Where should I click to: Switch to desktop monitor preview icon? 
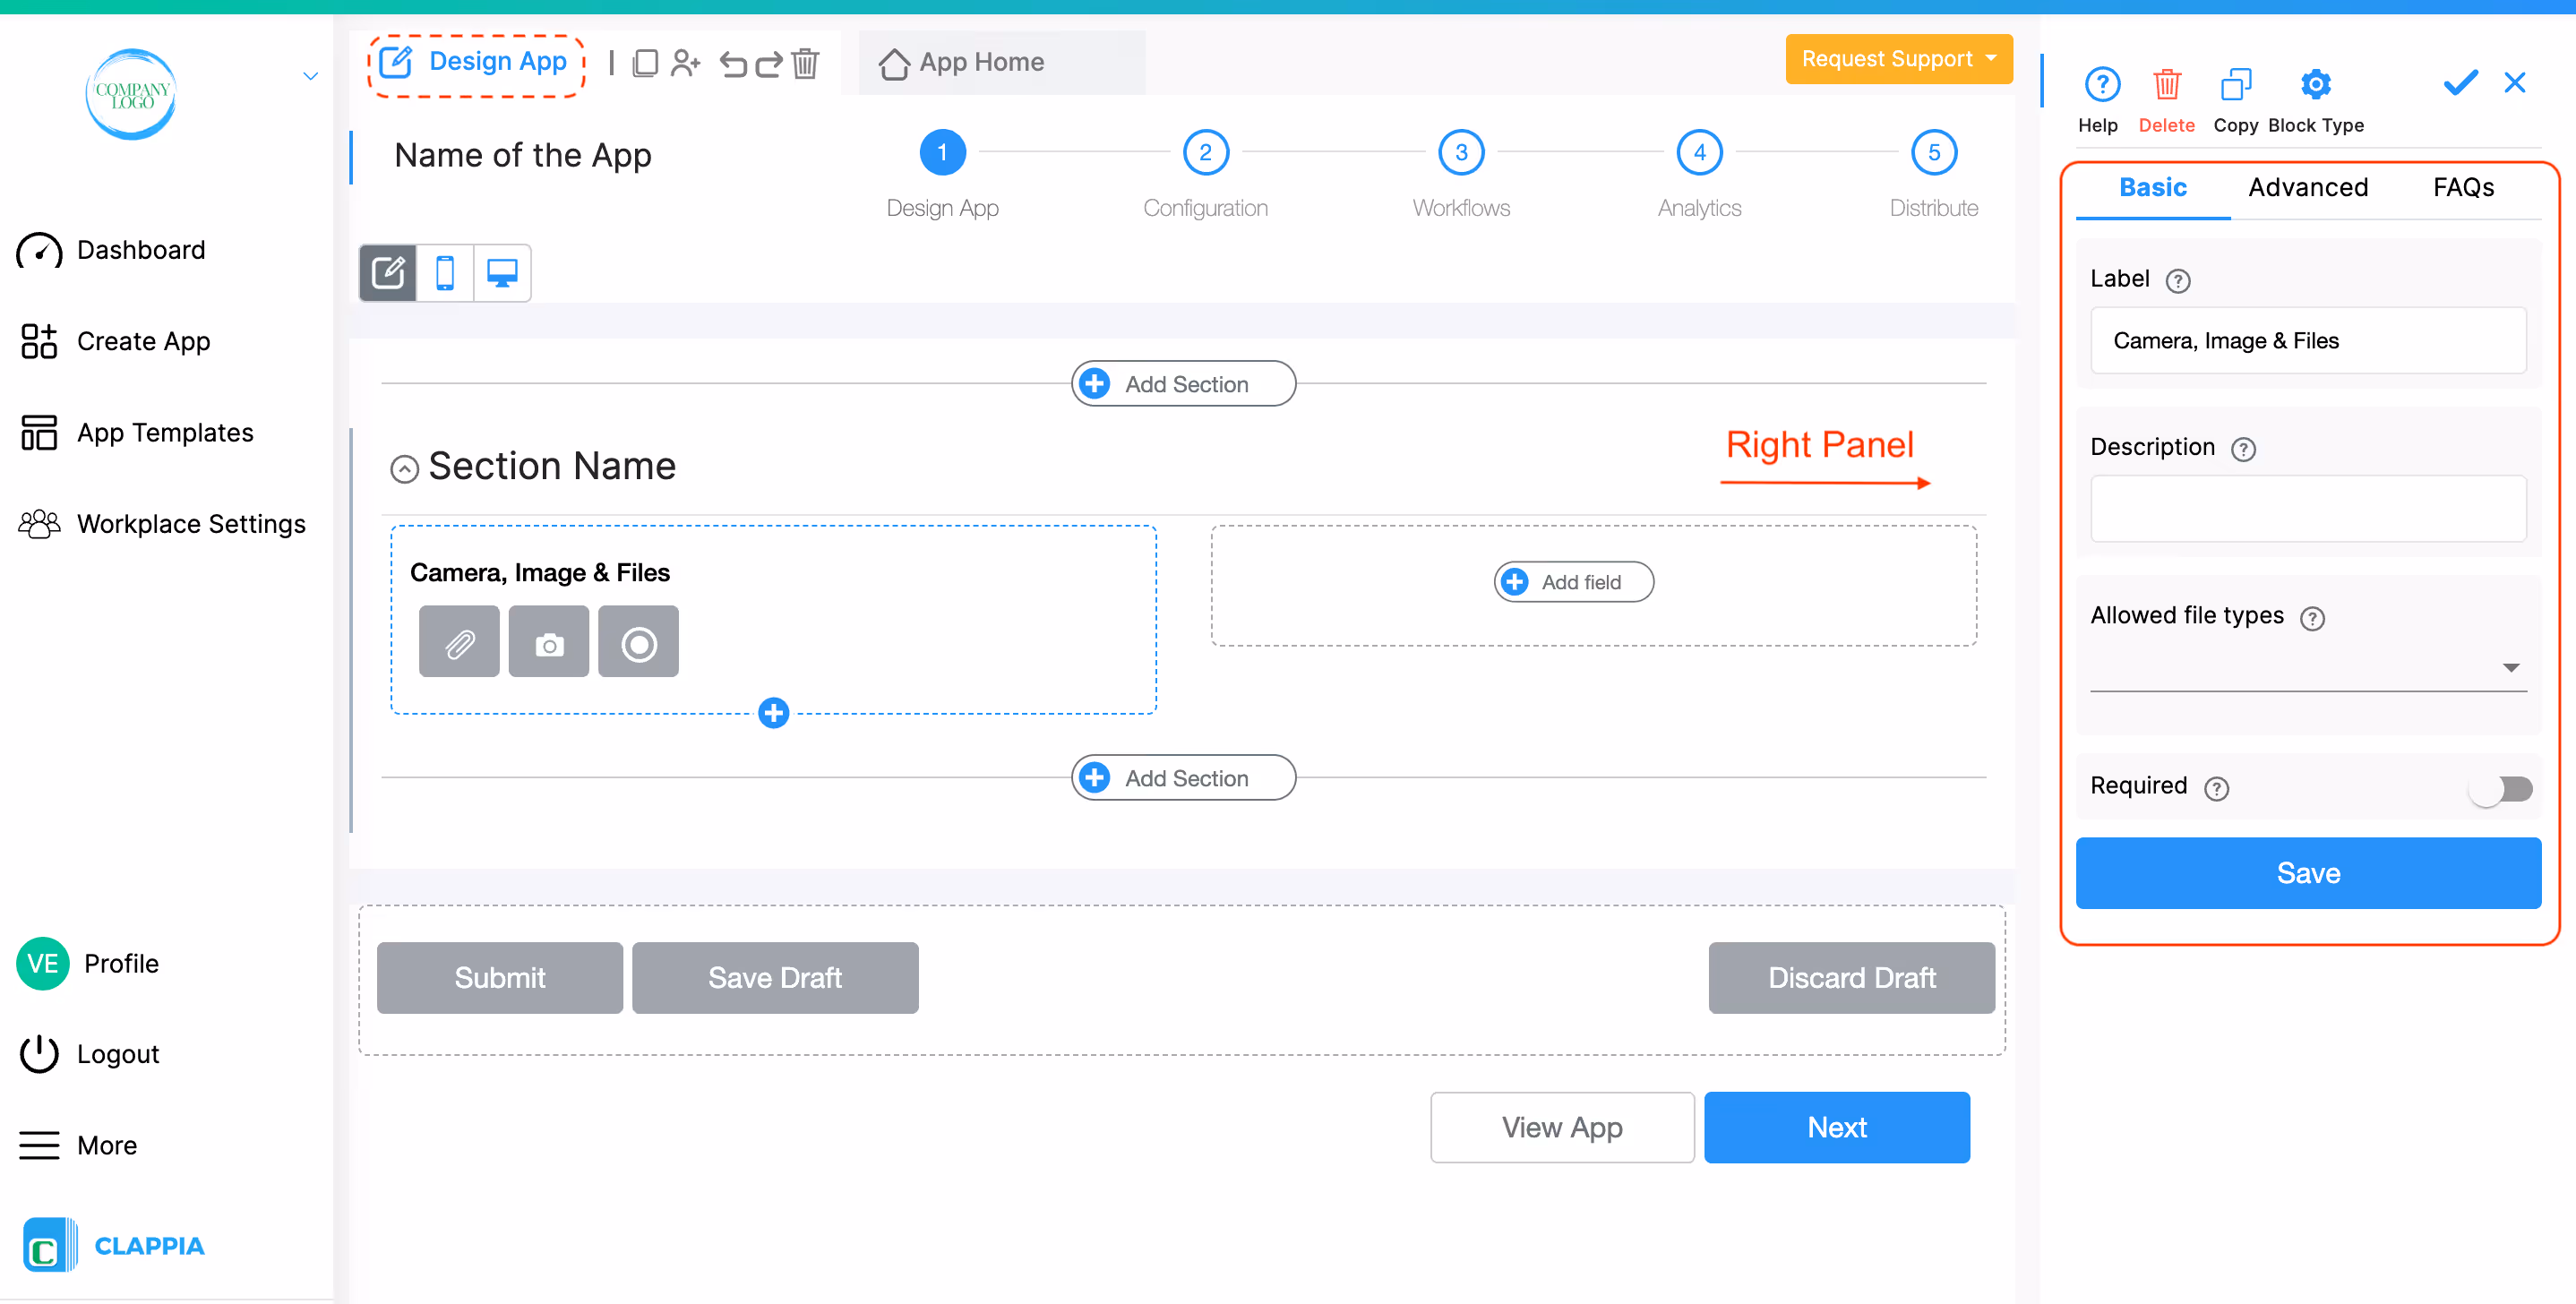(502, 272)
